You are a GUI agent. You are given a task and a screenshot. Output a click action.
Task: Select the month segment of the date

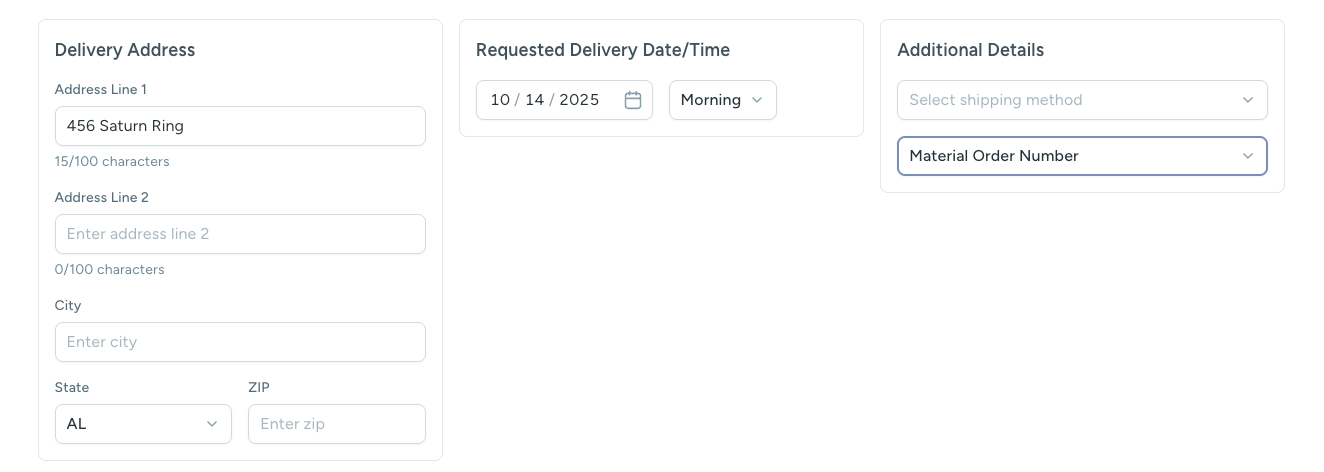tap(500, 100)
